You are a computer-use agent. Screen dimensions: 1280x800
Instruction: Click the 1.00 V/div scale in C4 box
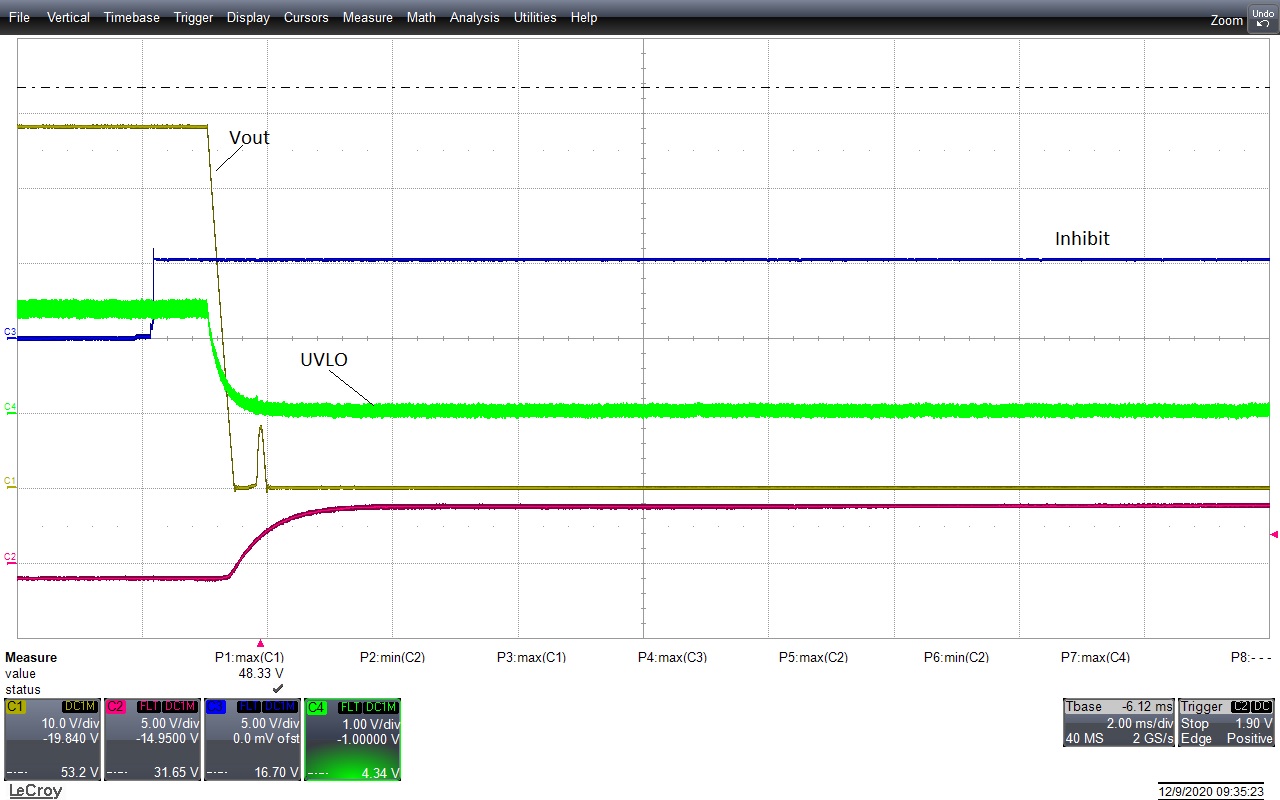pos(370,723)
